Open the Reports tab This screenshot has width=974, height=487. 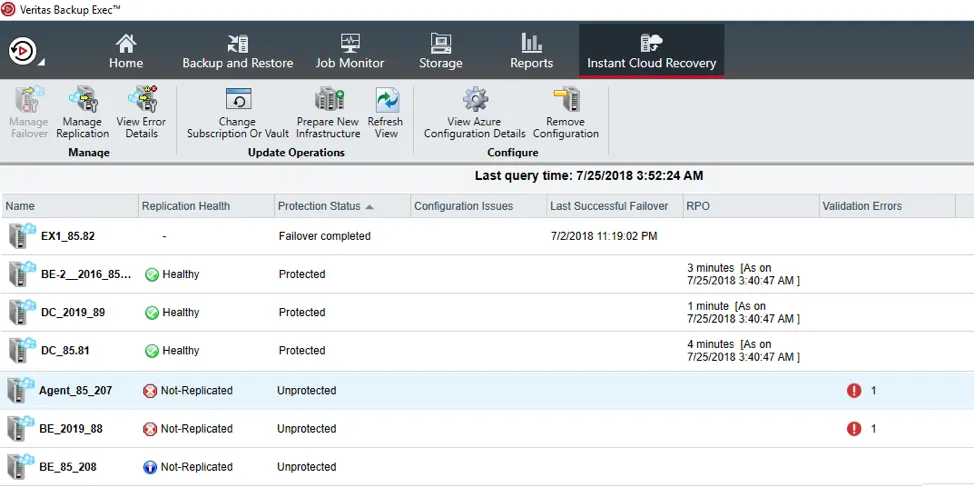[531, 51]
